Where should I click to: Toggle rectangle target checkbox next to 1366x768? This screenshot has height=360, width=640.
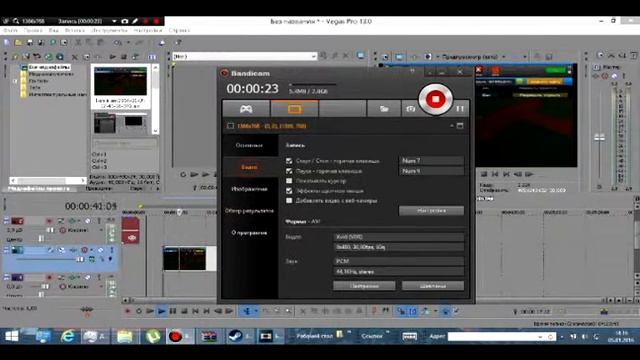(230, 126)
